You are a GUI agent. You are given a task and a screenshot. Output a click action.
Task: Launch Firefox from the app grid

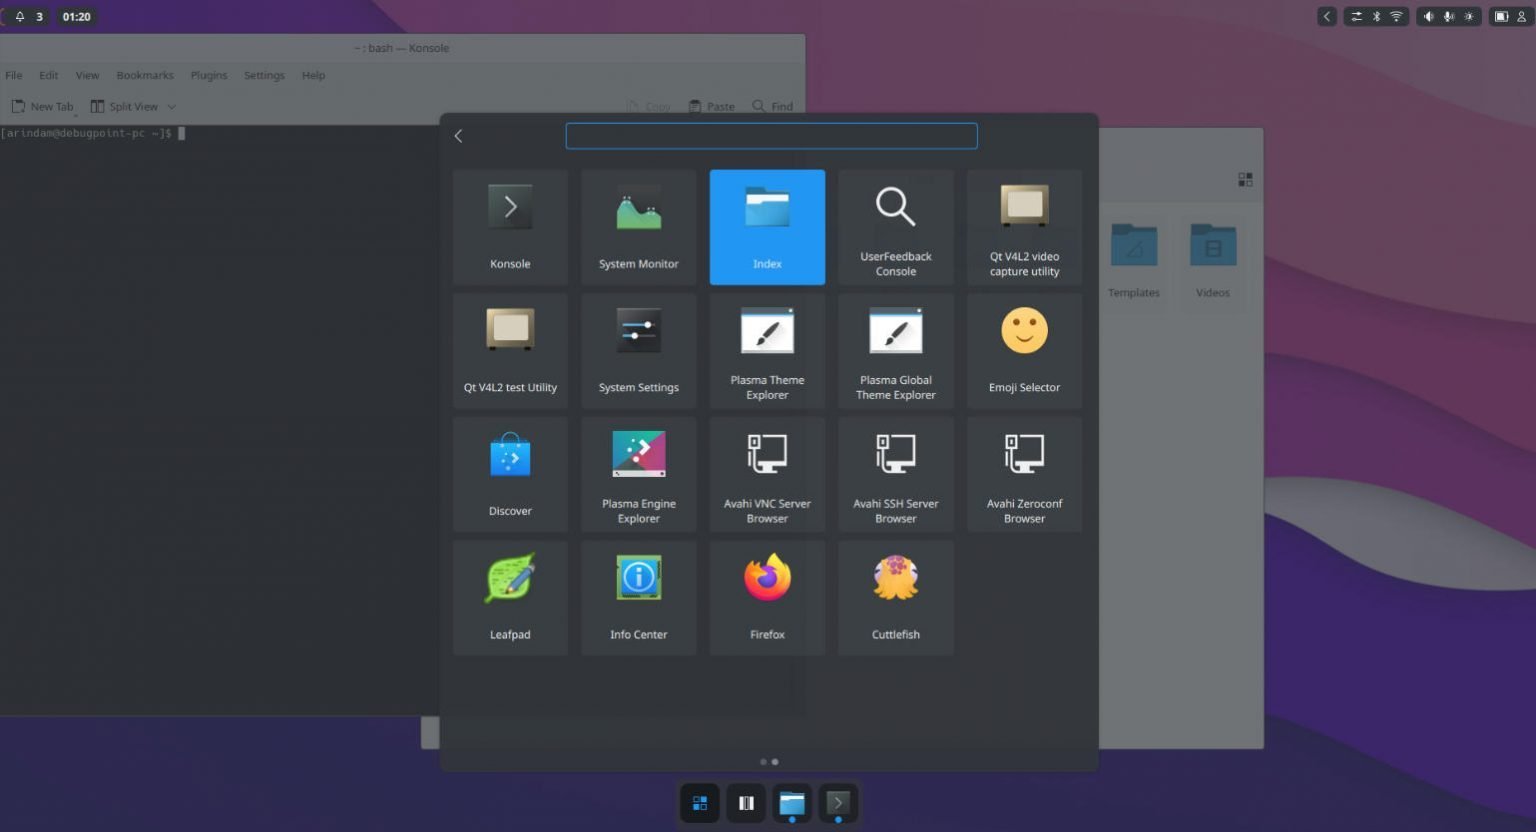point(767,596)
